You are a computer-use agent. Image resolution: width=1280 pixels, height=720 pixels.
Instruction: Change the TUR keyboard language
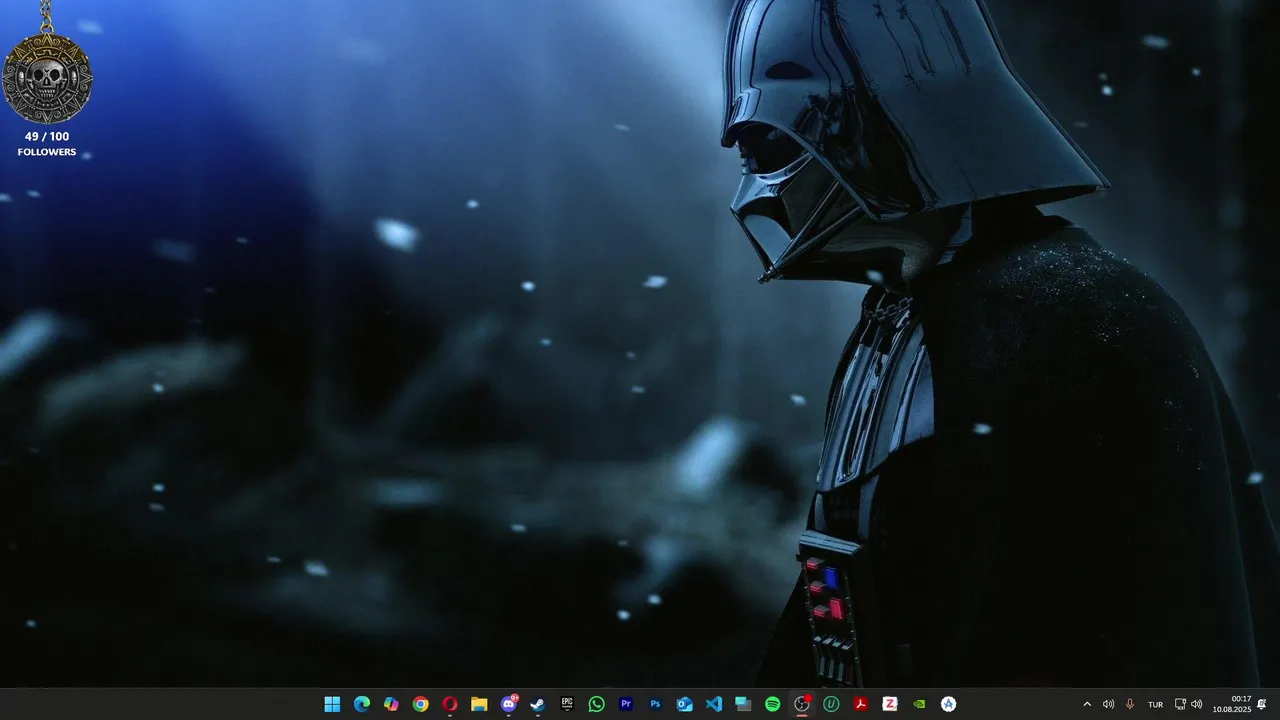click(x=1155, y=705)
